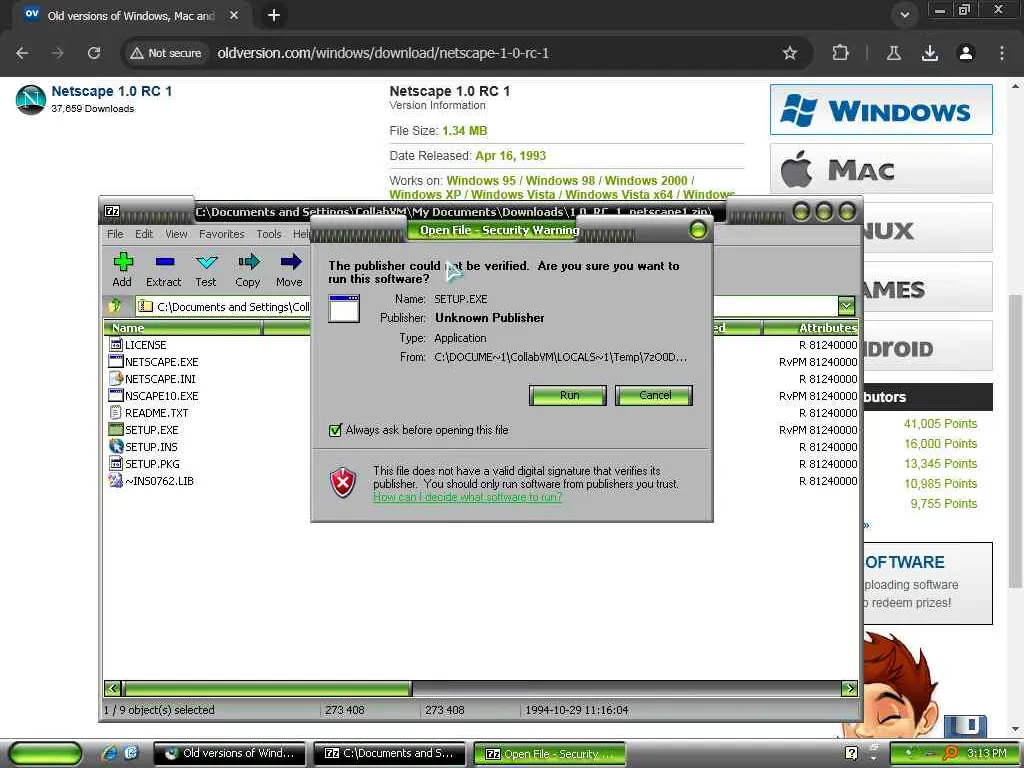Select the SETUP.PKG file icon

pos(116,464)
